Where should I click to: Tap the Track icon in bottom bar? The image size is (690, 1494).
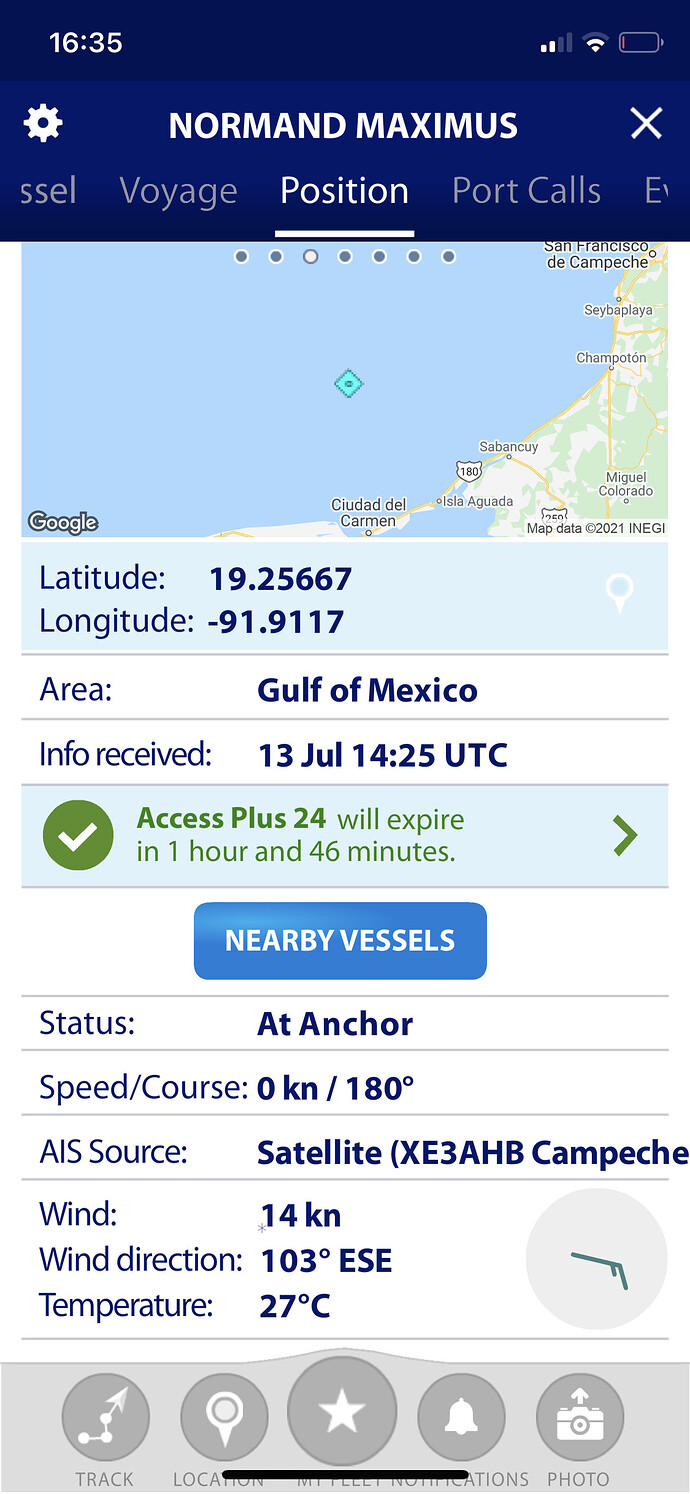106,1417
